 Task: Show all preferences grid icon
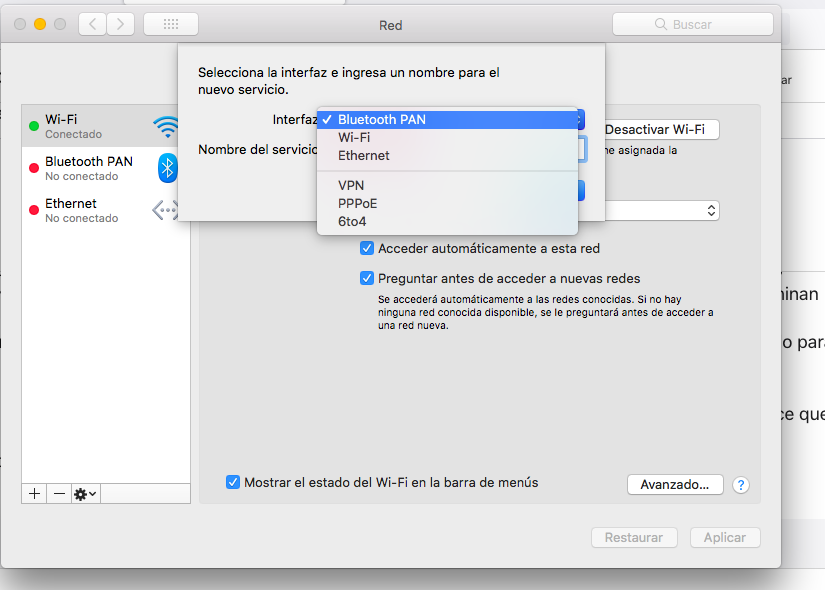[x=171, y=24]
